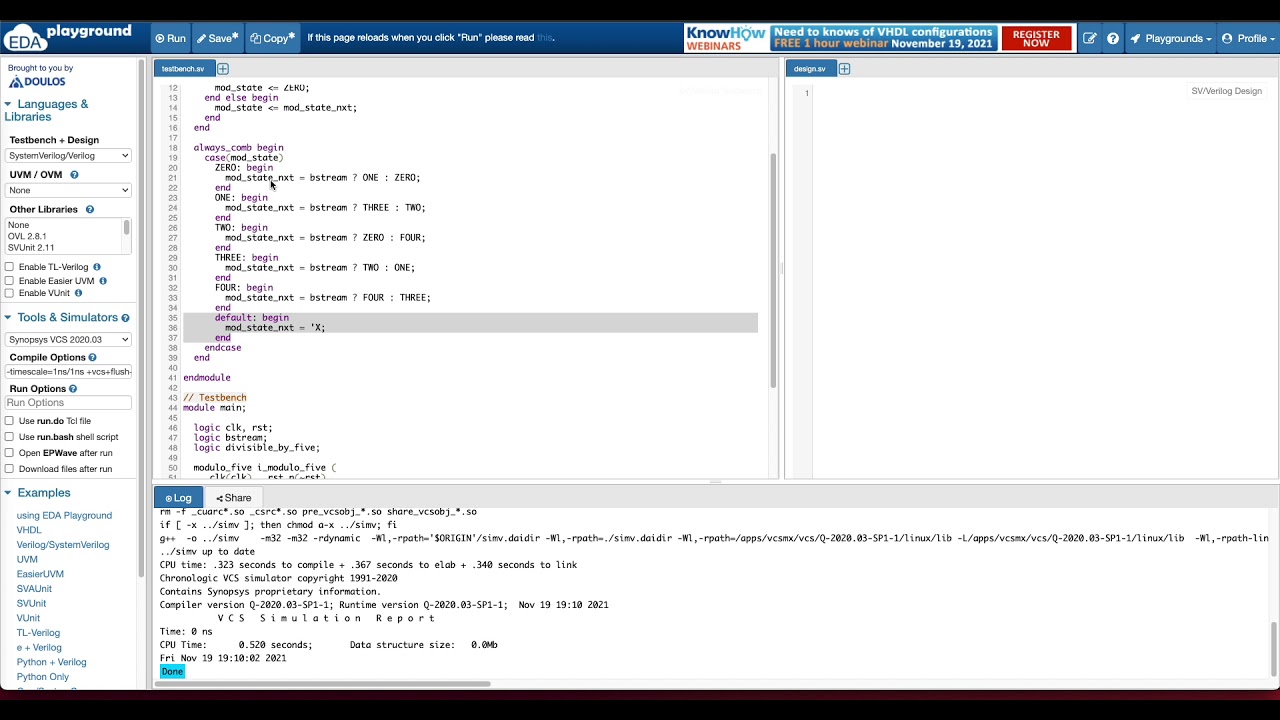The height and width of the screenshot is (720, 1280).
Task: Check Use run.bash shell script
Action: 9,437
